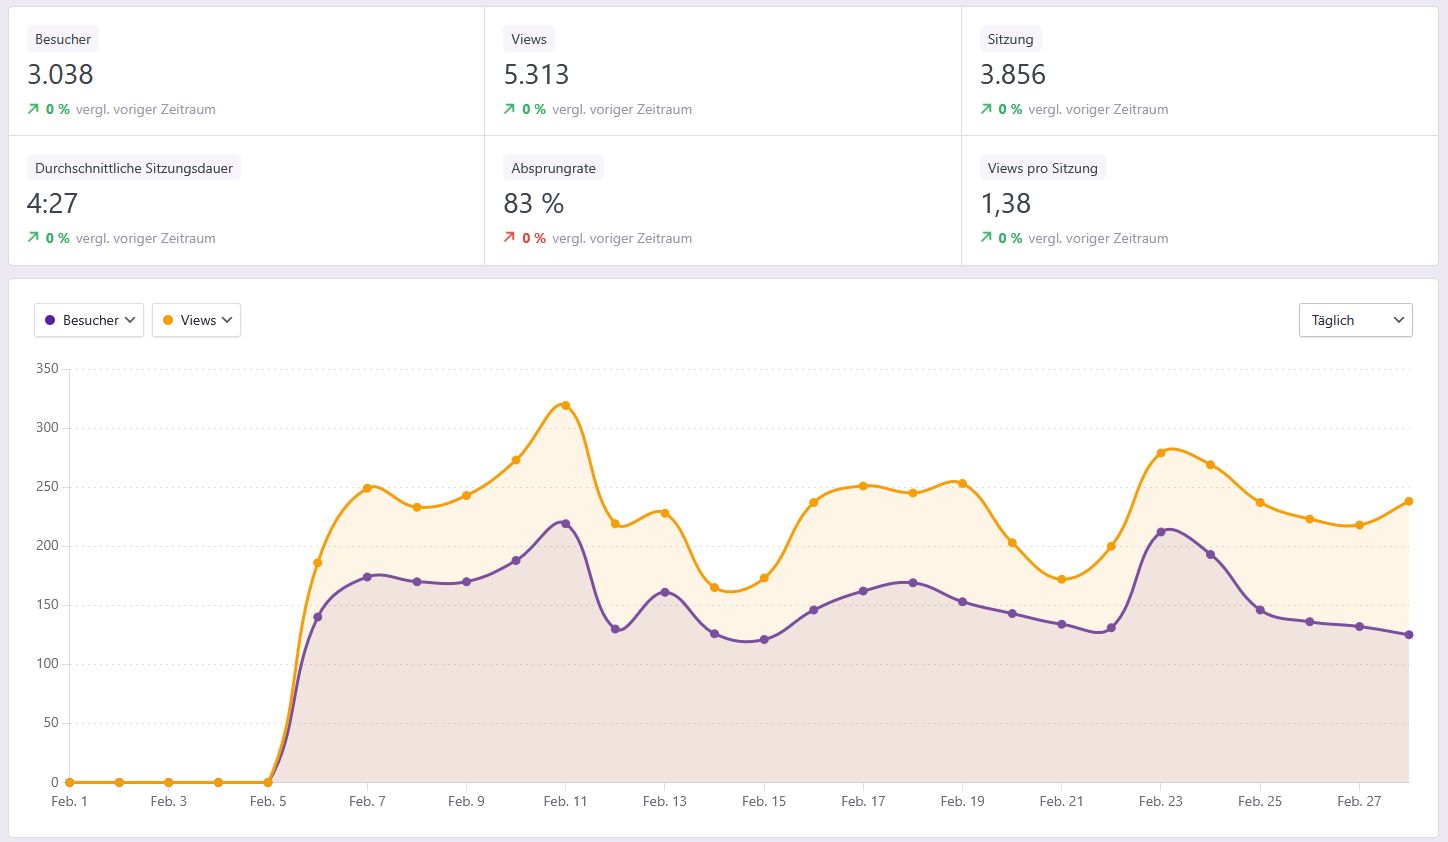Expand the Täglich interval dropdown
Viewport: 1448px width, 842px height.
(1355, 320)
